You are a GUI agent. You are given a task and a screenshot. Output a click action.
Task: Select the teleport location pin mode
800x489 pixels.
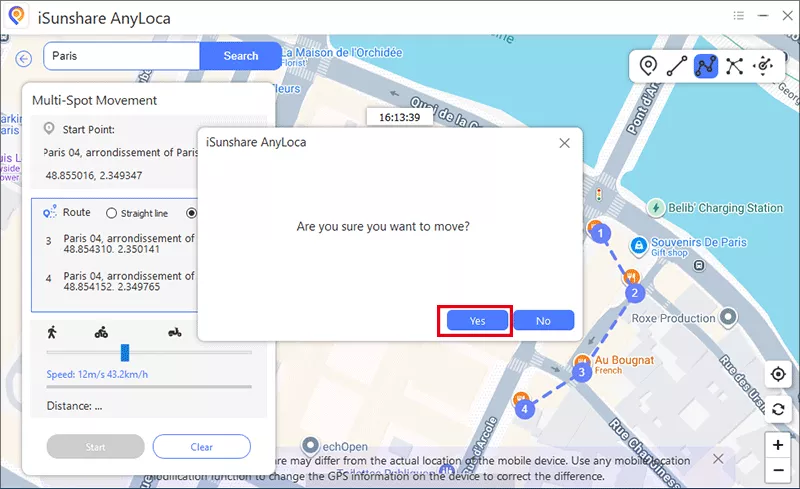[x=648, y=66]
